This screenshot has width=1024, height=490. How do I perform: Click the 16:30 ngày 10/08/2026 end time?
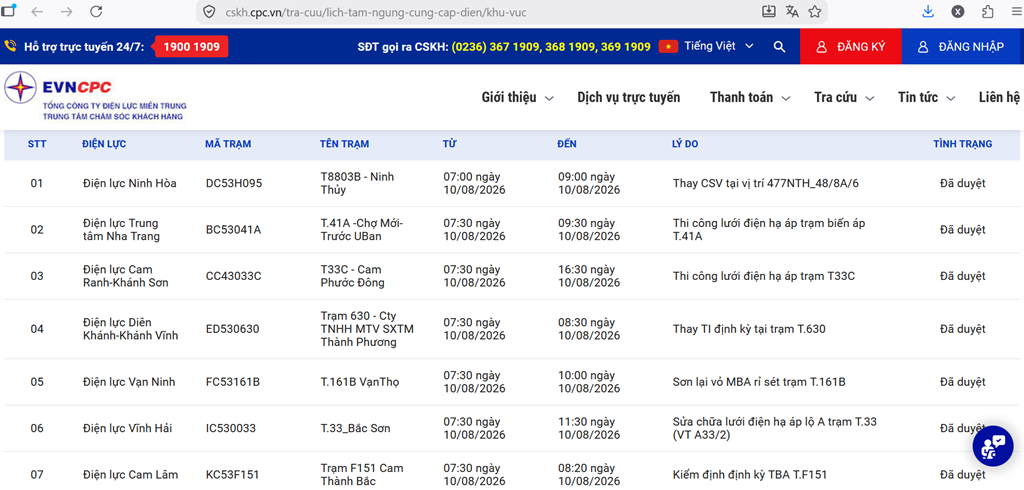tap(588, 276)
